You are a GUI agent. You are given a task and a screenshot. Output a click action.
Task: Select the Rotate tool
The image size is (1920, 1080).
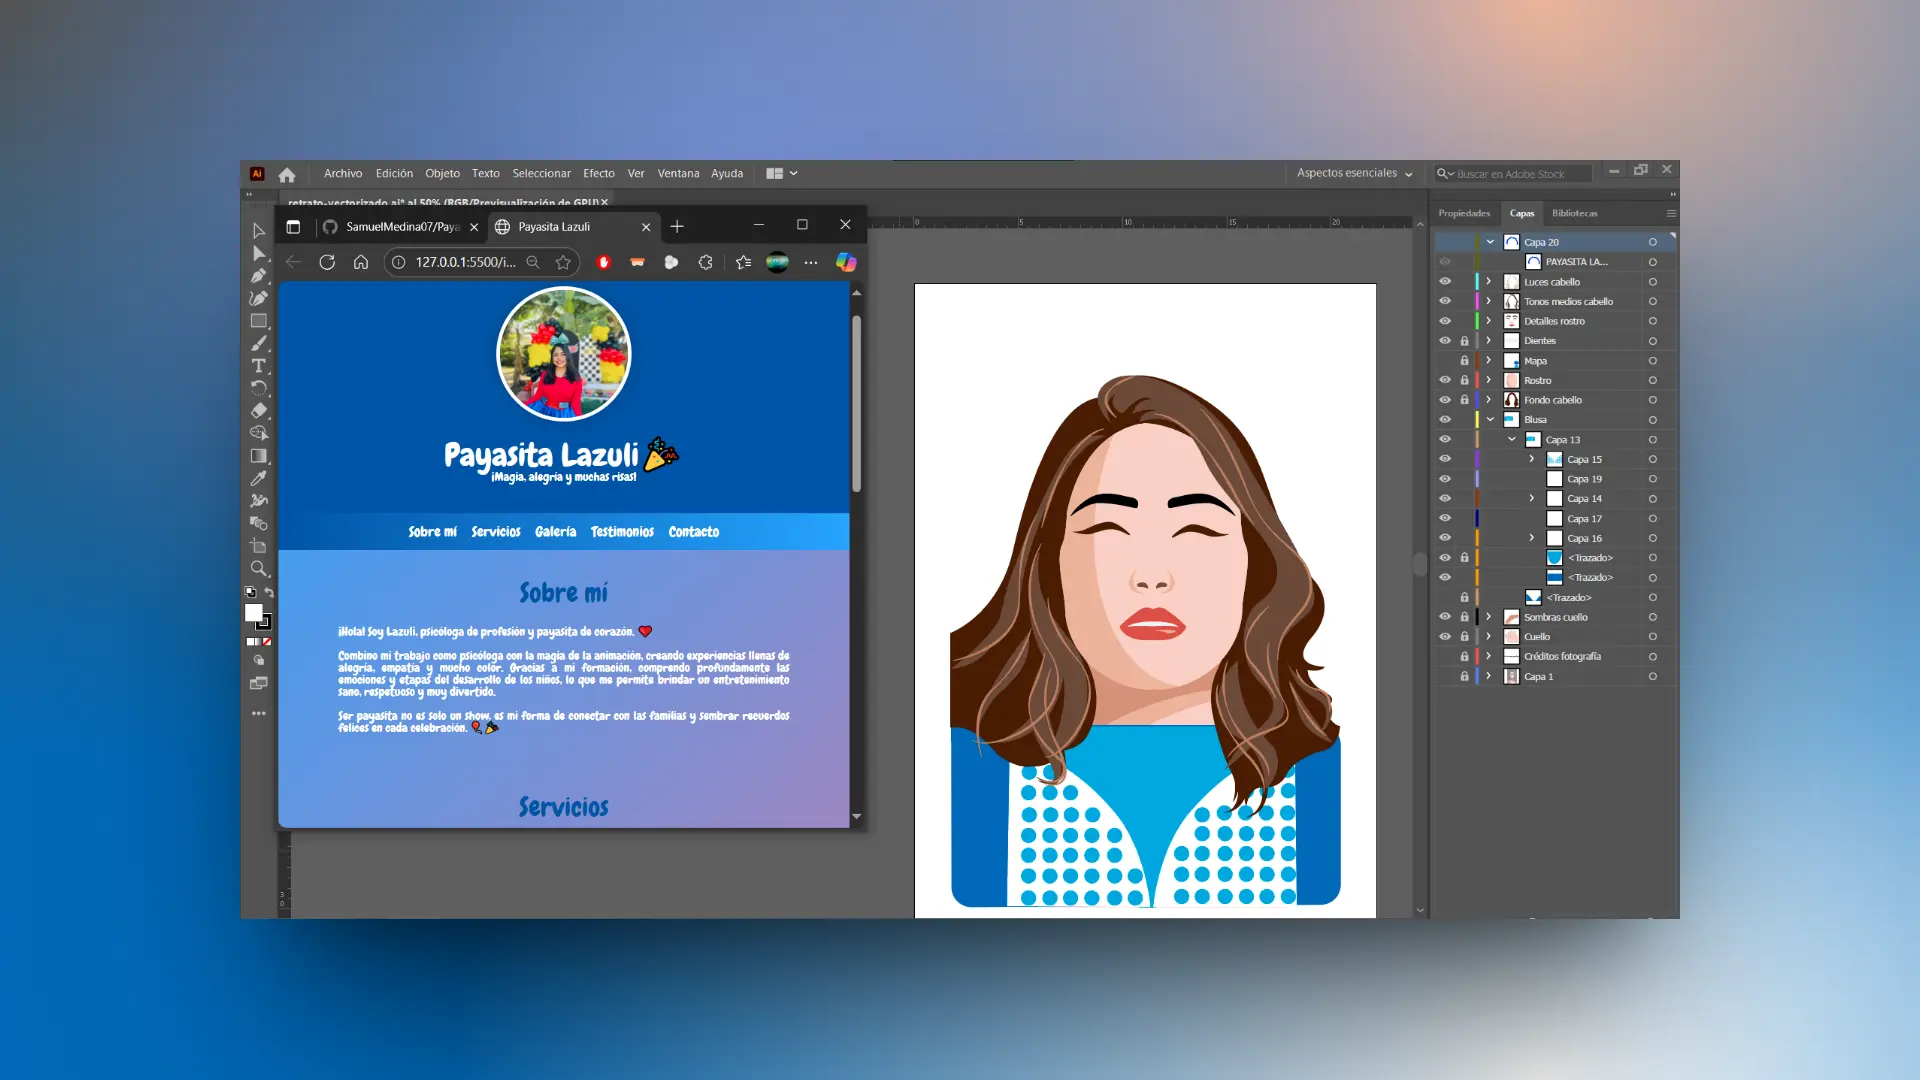click(258, 387)
